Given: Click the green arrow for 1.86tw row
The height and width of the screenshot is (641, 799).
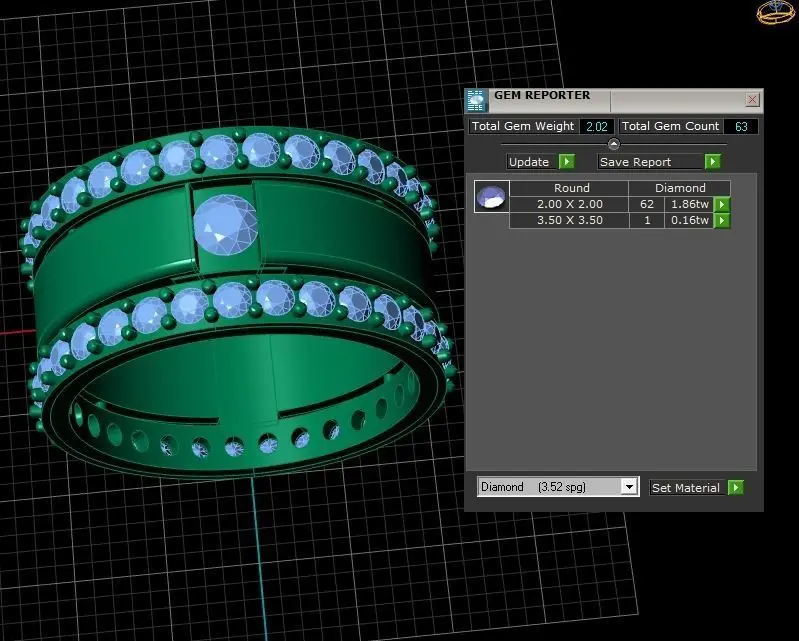Looking at the screenshot, I should pos(722,204).
